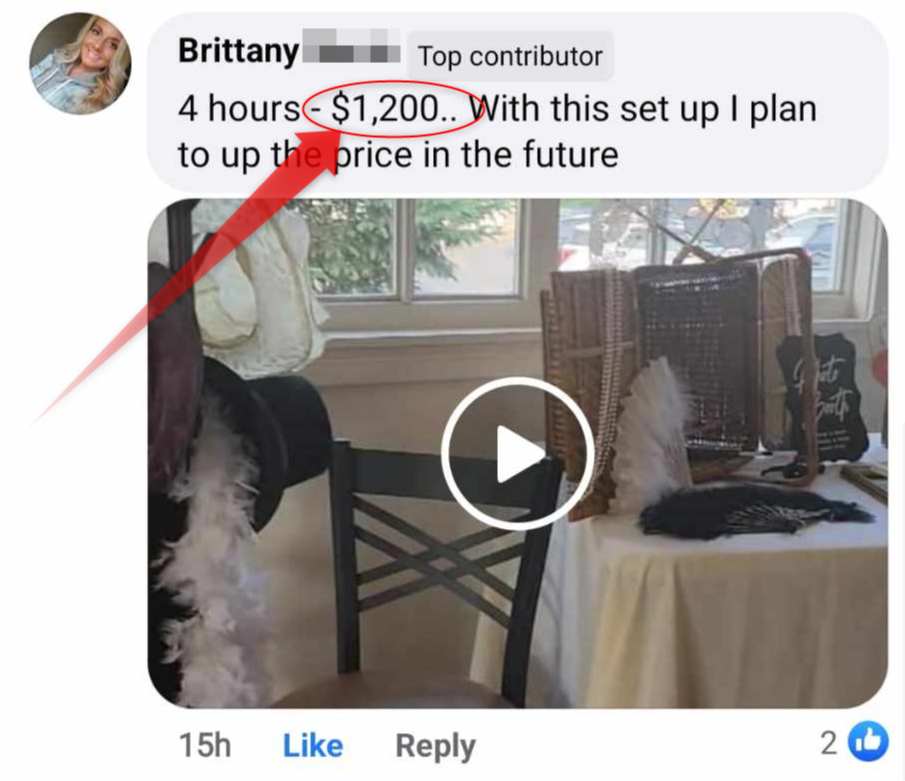Screen dimensions: 905x781
Task: Select the comment text about upping price
Action: [x=497, y=132]
